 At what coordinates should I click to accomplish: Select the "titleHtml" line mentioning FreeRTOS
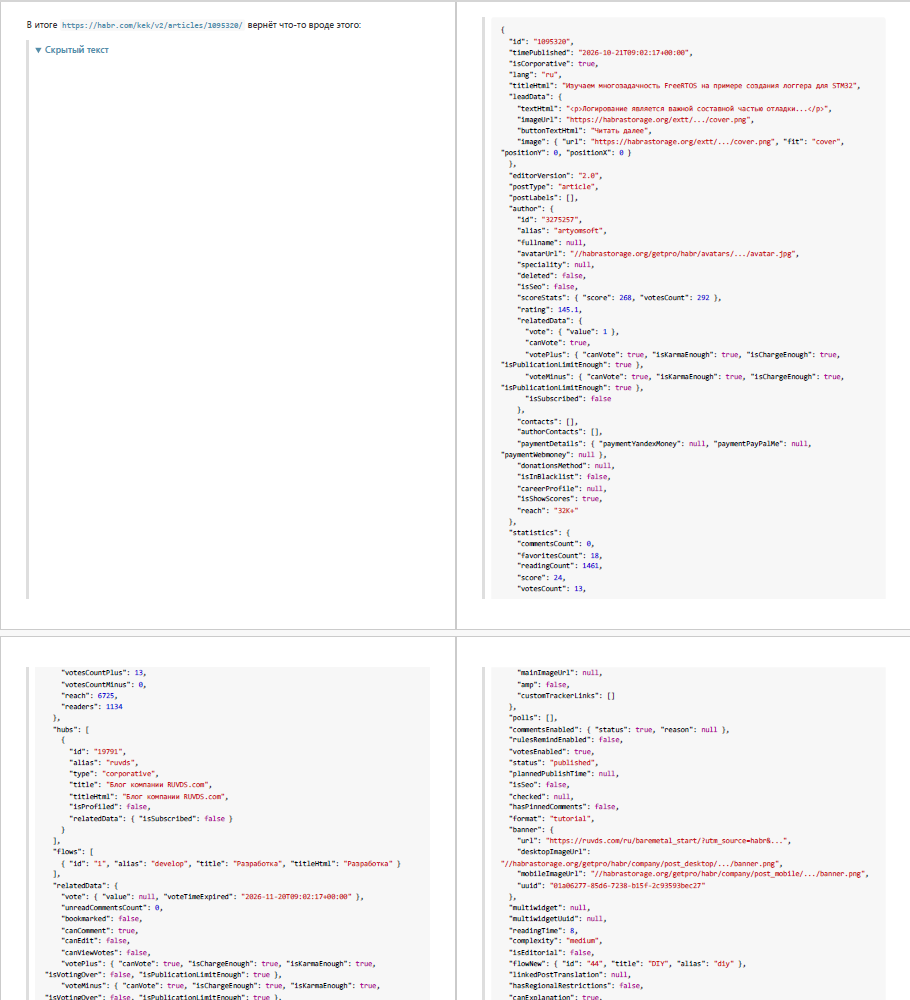tap(684, 85)
